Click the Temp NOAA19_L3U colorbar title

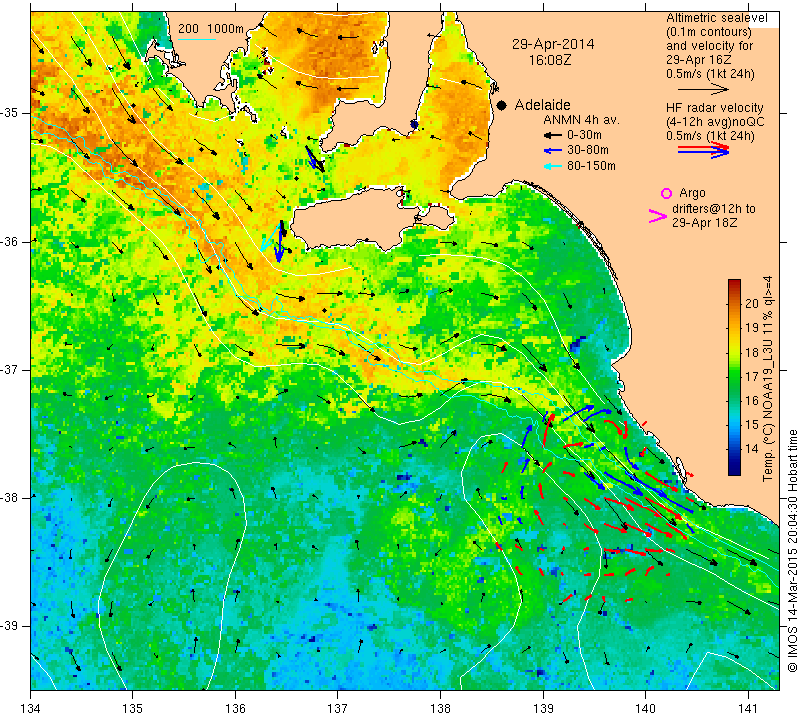tap(768, 378)
